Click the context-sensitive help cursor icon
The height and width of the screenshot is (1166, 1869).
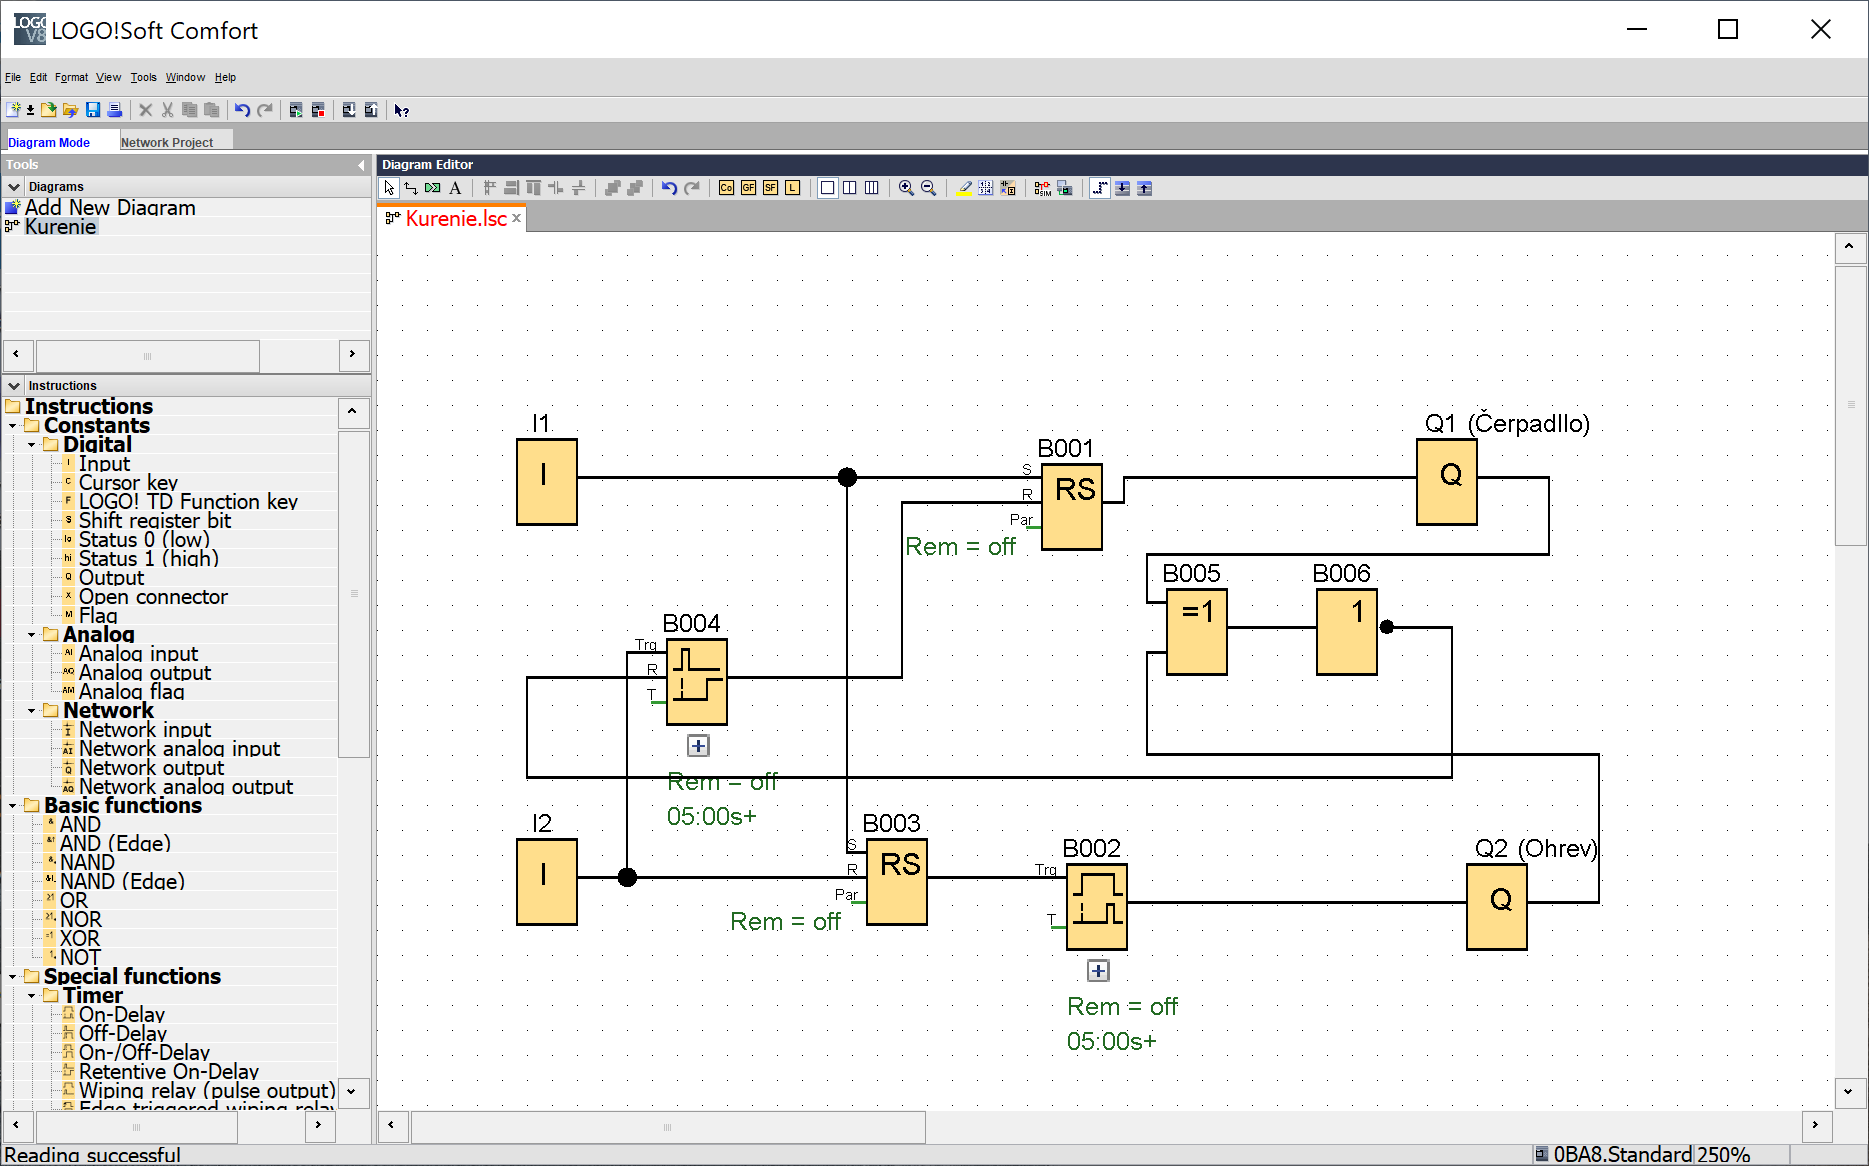(x=402, y=110)
